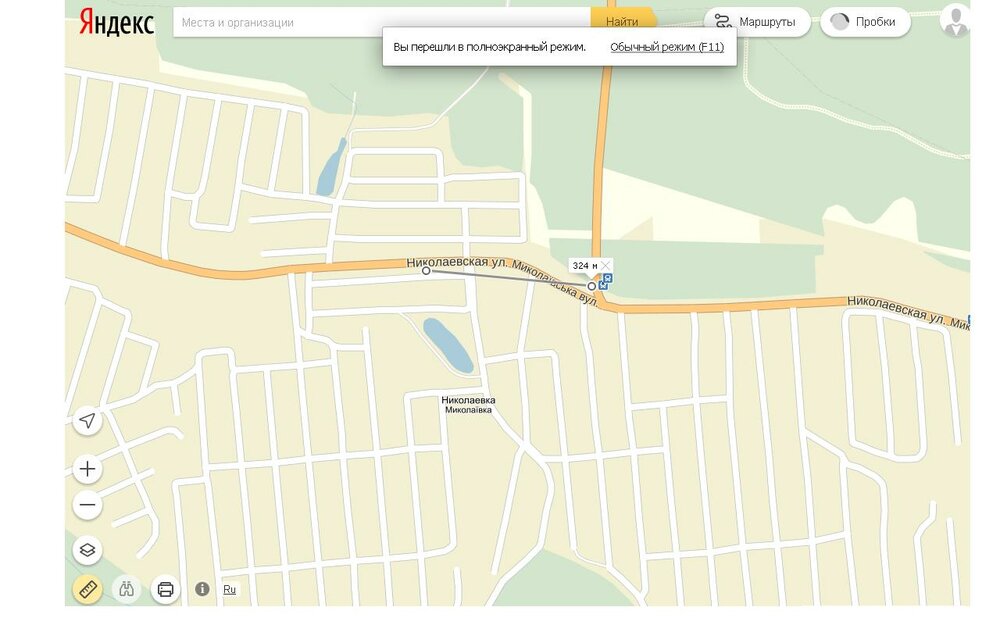Viewport: 1000px width, 625px height.
Task: Open the user profile avatar
Action: click(x=956, y=21)
